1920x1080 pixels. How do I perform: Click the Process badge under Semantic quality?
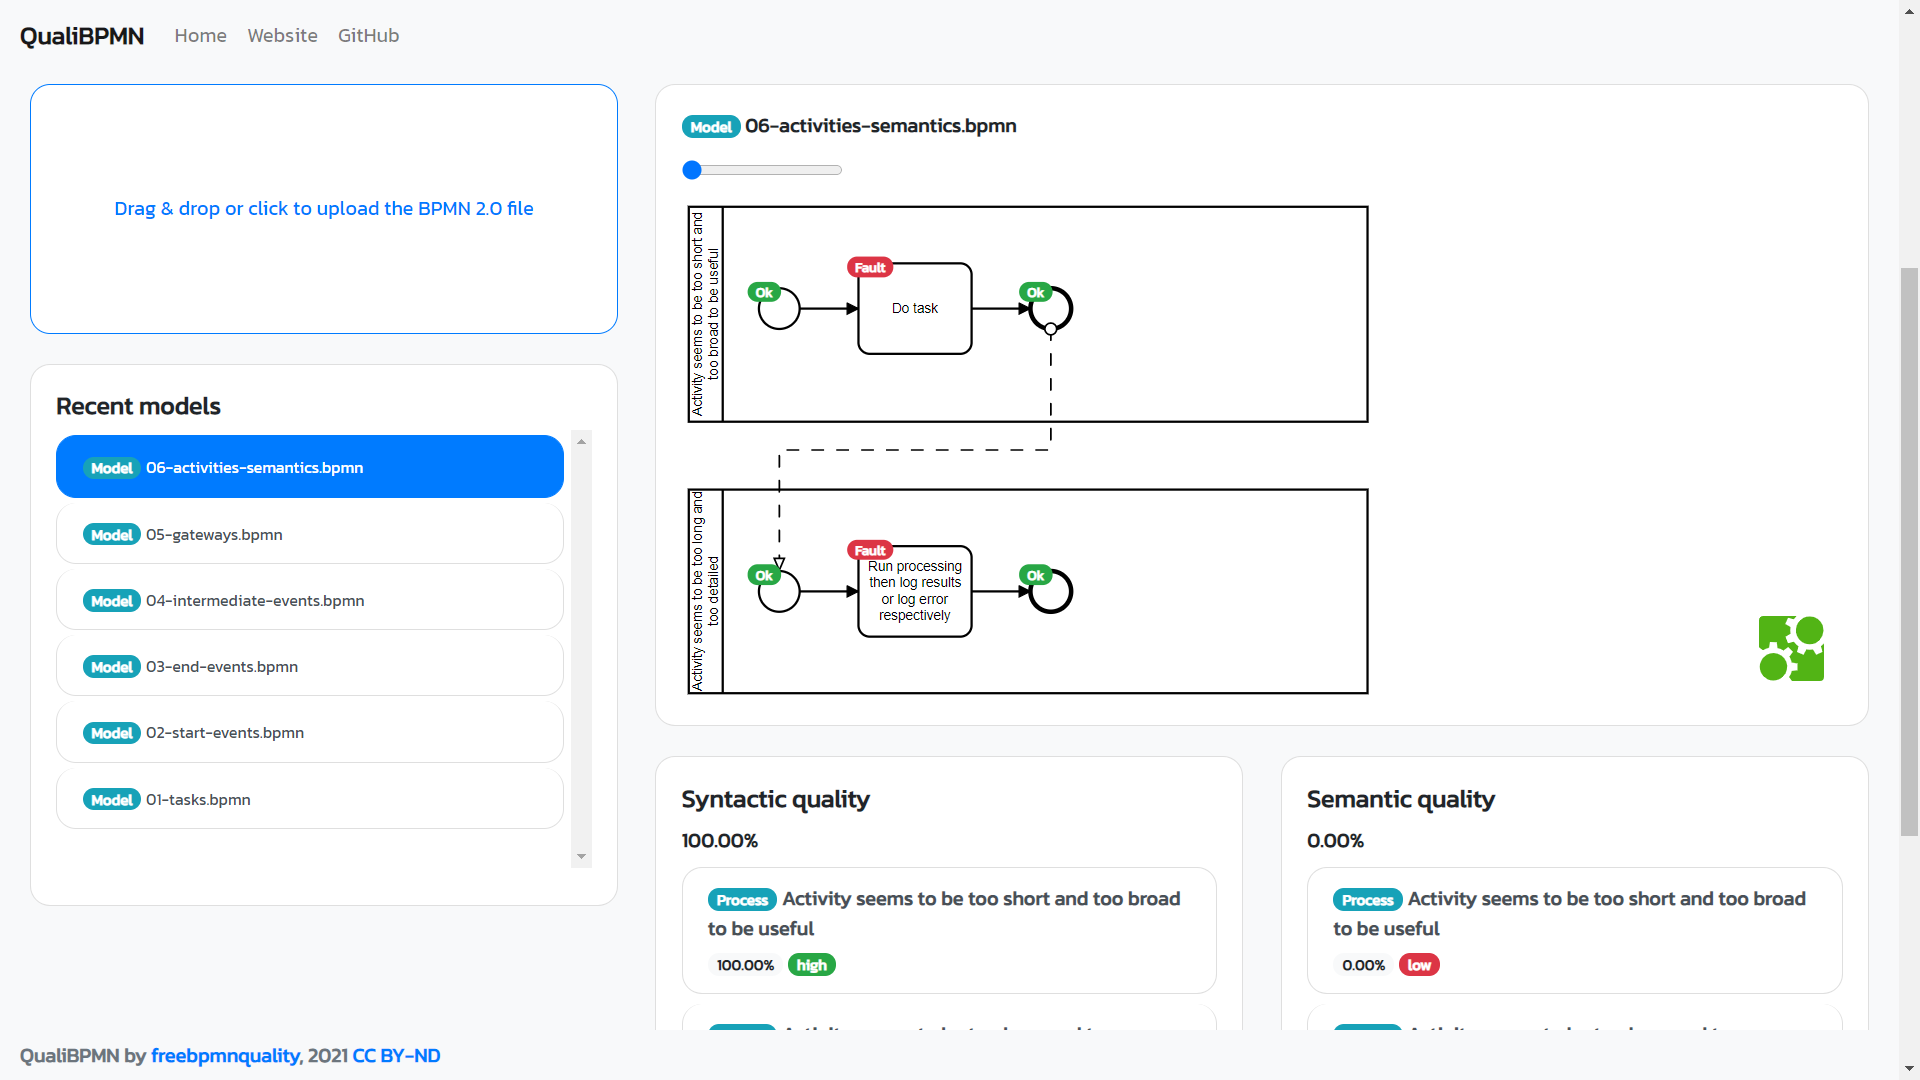pyautogui.click(x=1367, y=899)
